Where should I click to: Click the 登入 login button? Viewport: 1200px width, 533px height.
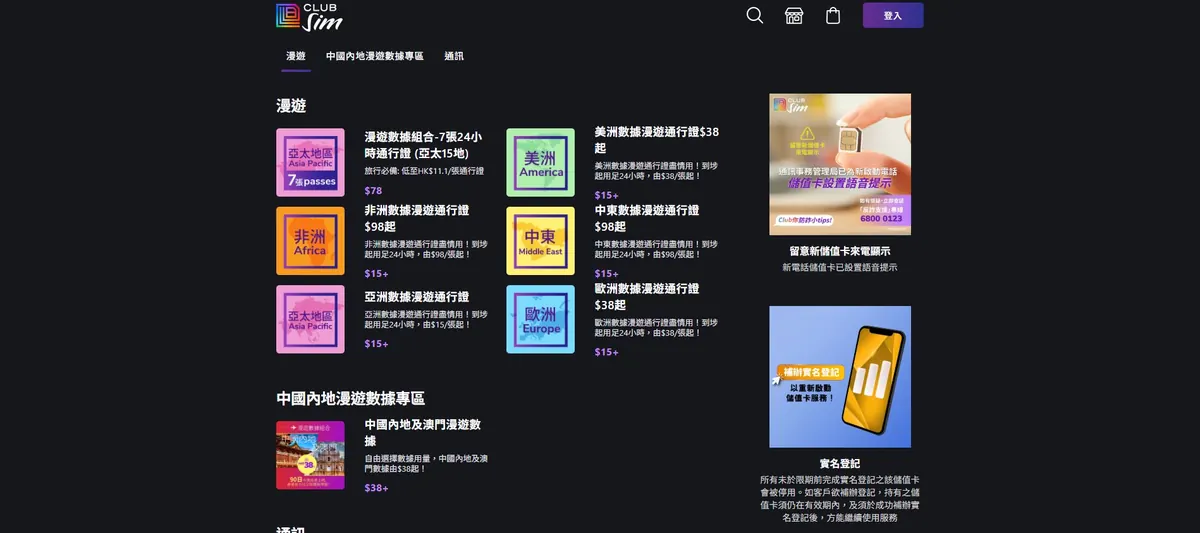click(893, 15)
